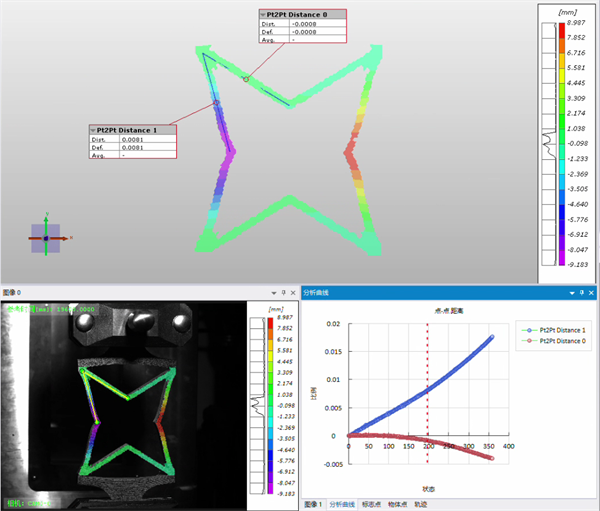
Task: Click the star specimen in the camera image
Action: point(127,423)
